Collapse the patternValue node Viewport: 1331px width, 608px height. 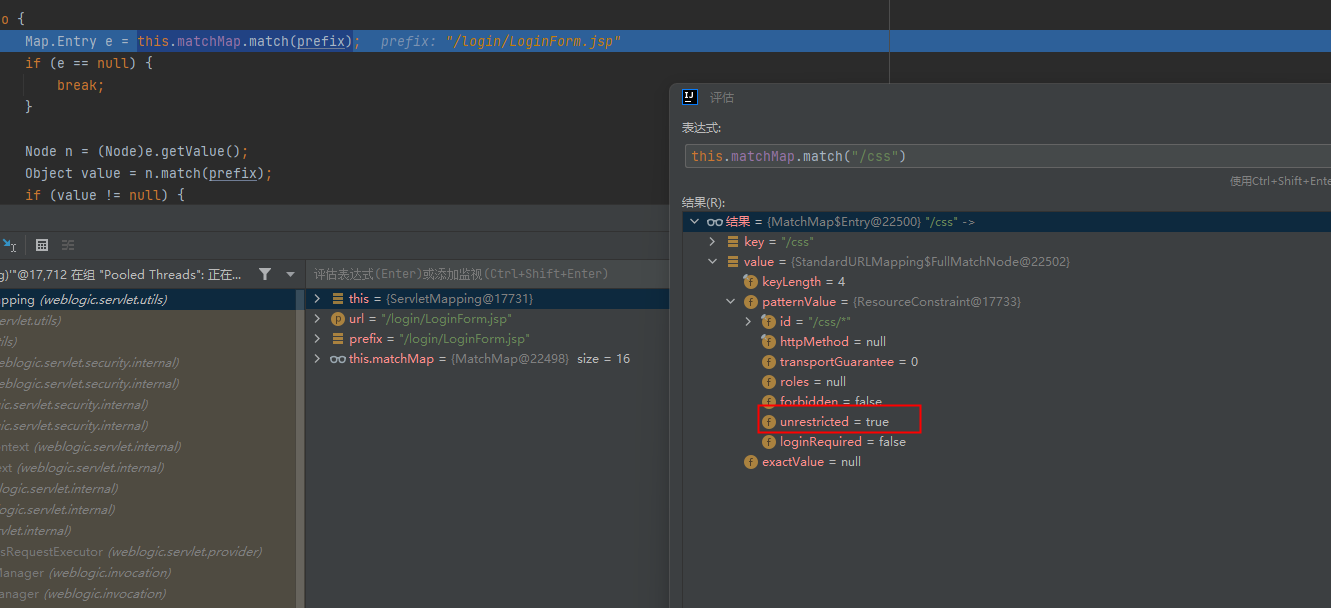point(730,302)
